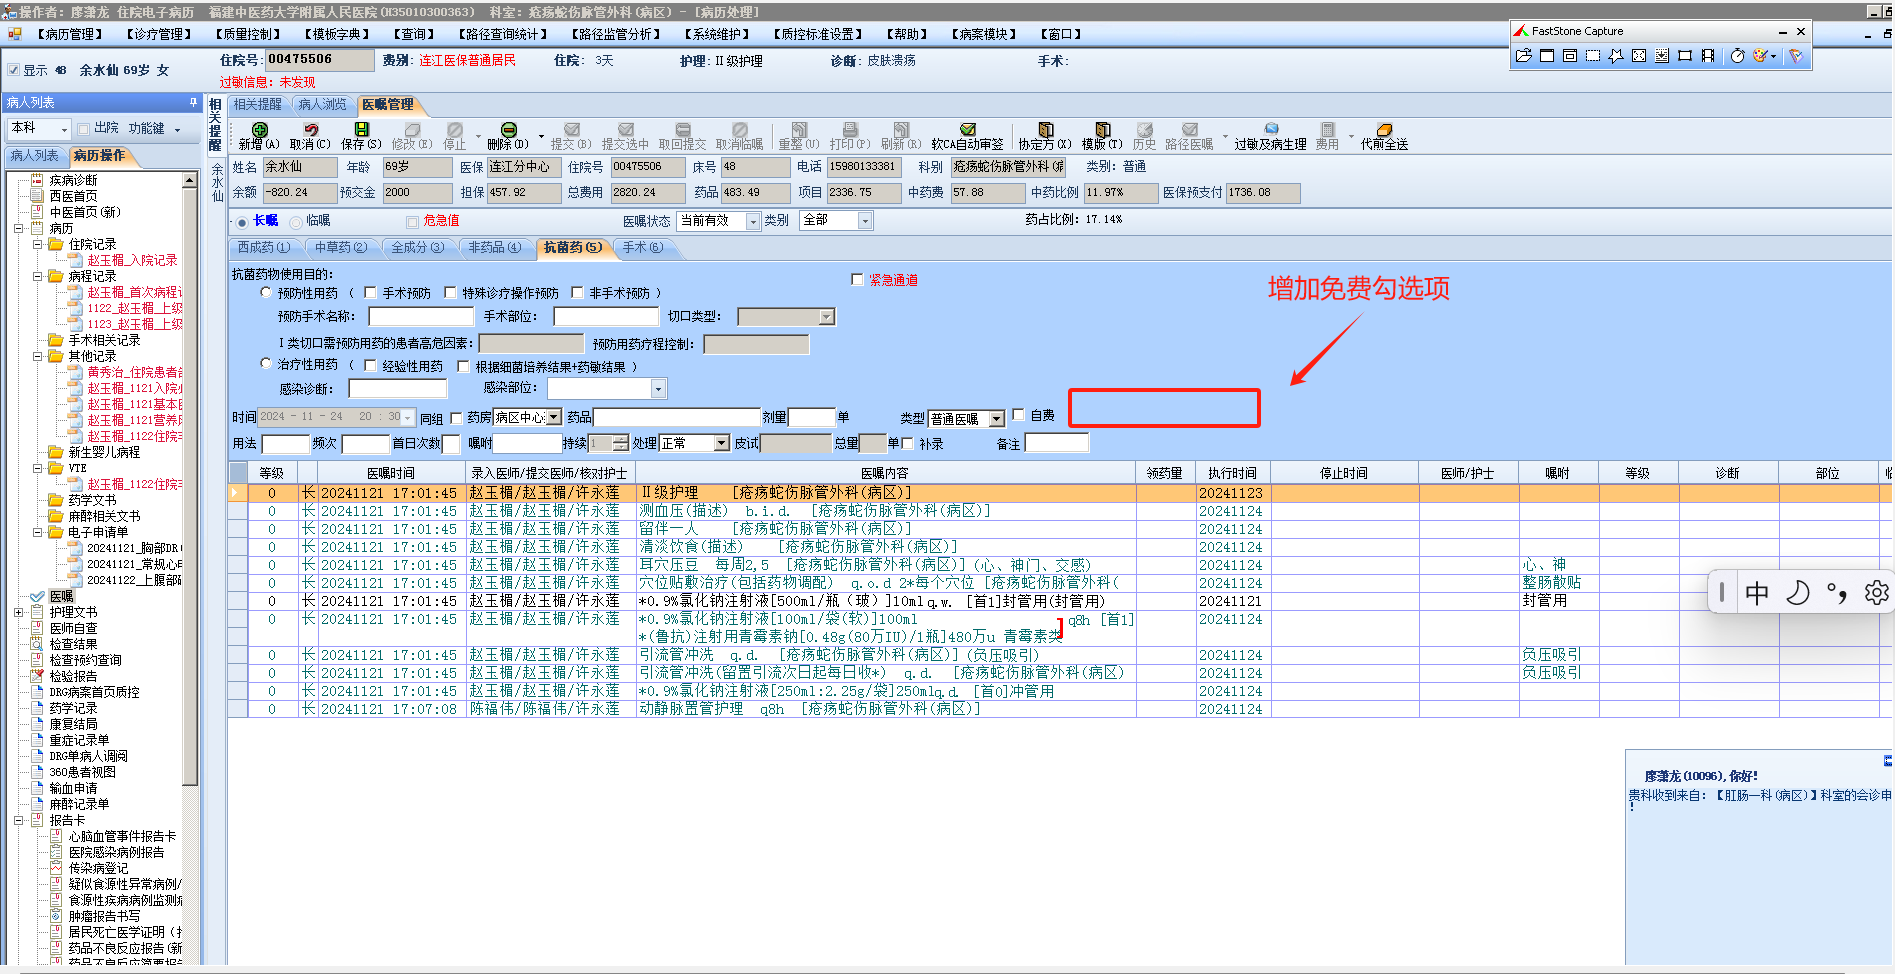Click FastStone open file icon
1895x974 pixels.
1523,56
